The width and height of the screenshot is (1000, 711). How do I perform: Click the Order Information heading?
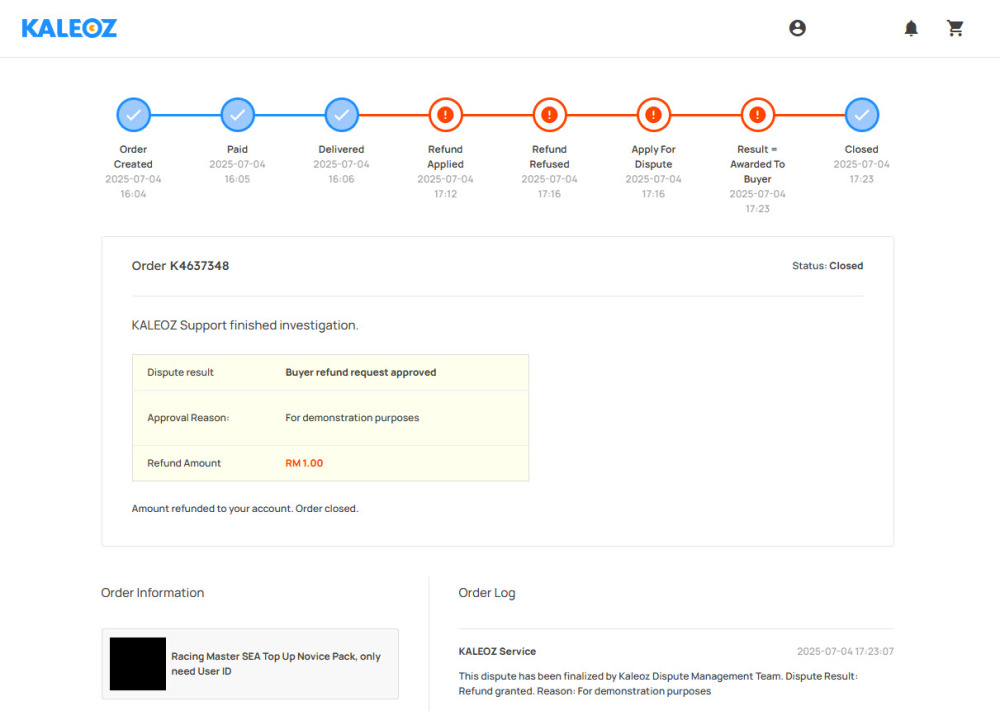pyautogui.click(x=152, y=593)
